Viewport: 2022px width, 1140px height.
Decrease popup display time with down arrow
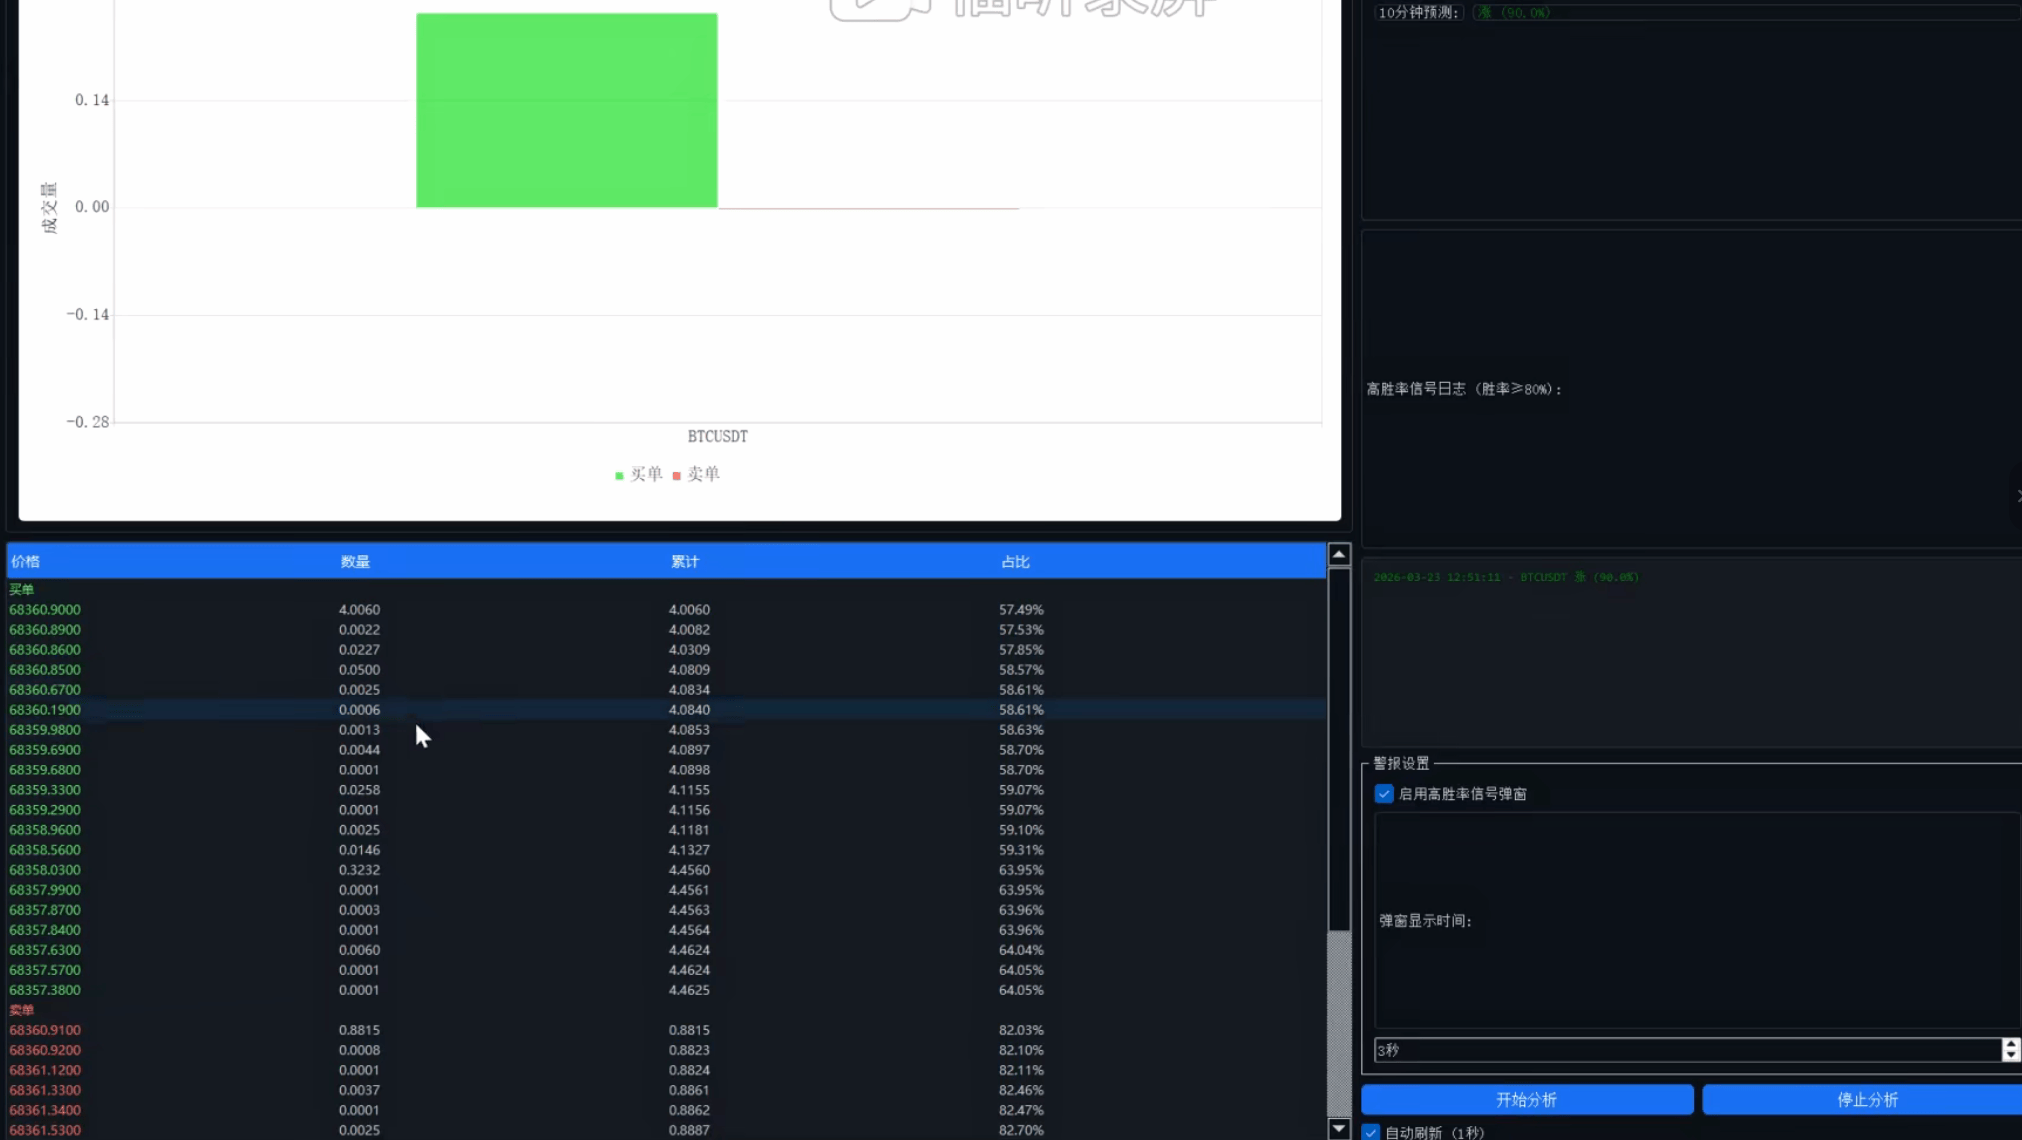click(2010, 1056)
